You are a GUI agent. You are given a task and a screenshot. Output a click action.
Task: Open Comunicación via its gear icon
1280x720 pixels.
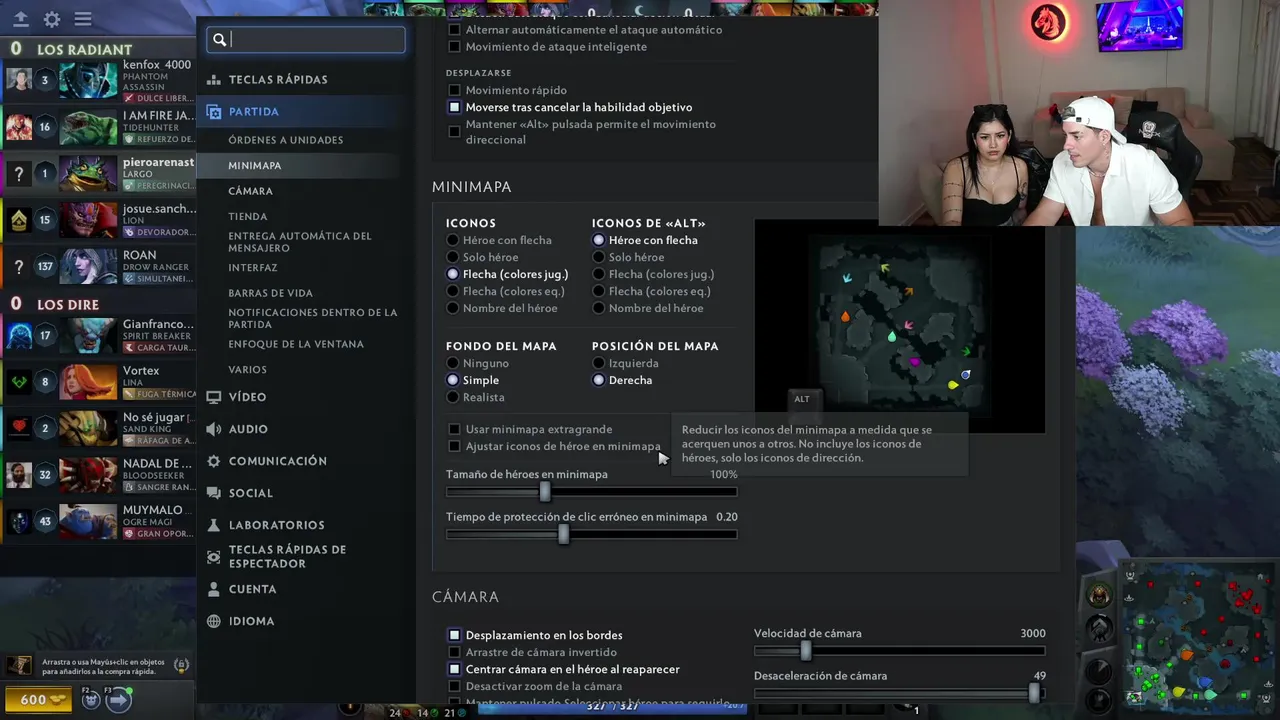coord(213,461)
